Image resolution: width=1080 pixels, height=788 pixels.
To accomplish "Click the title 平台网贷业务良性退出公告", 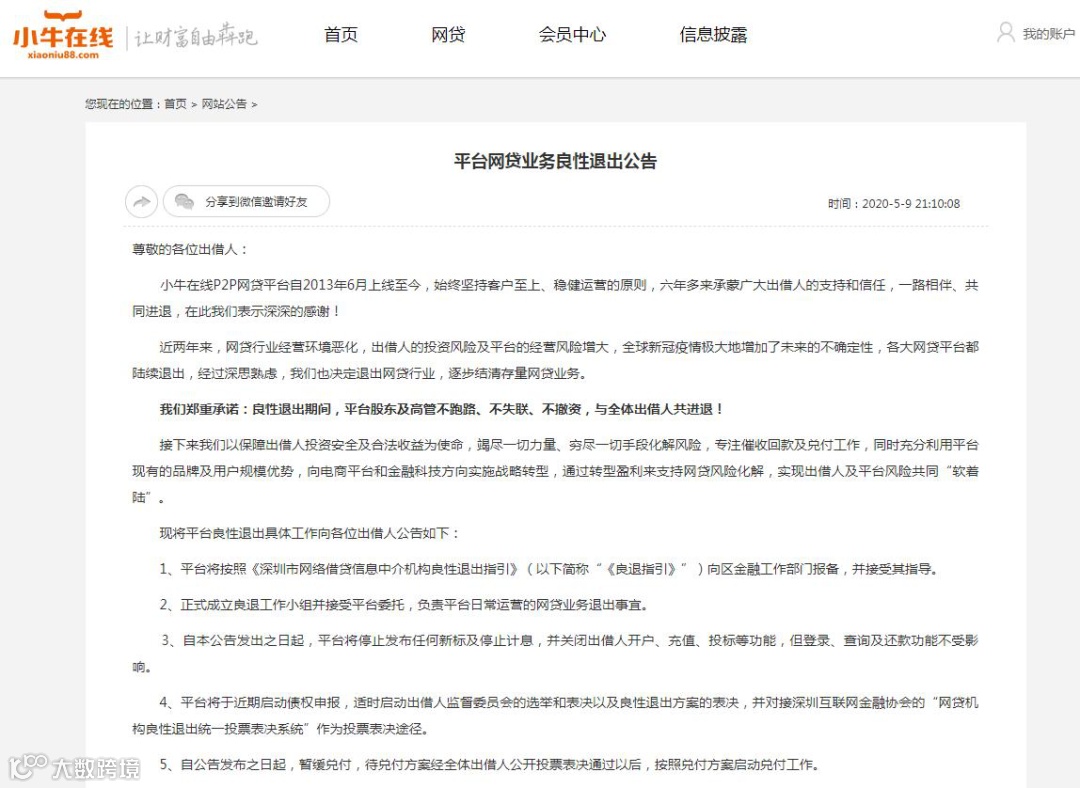I will coord(555,161).
